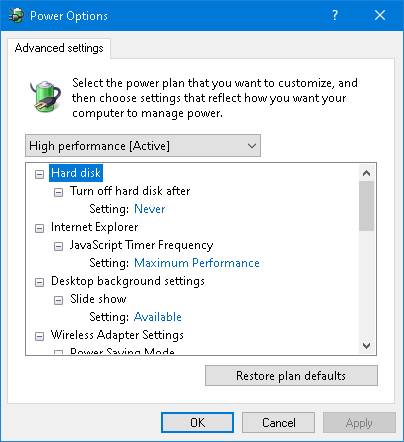
Task: Click the OK button
Action: point(198,423)
